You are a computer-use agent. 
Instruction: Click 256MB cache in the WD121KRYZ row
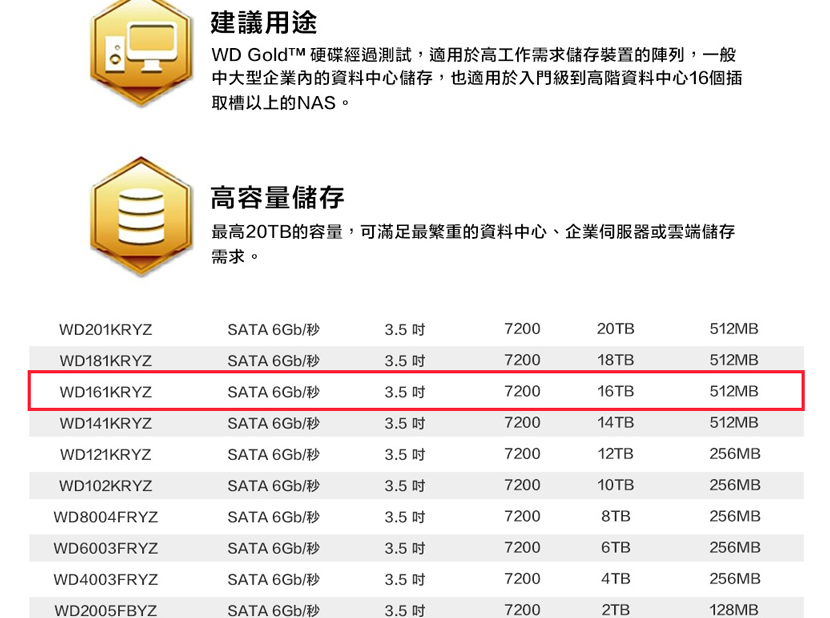pyautogui.click(x=735, y=454)
